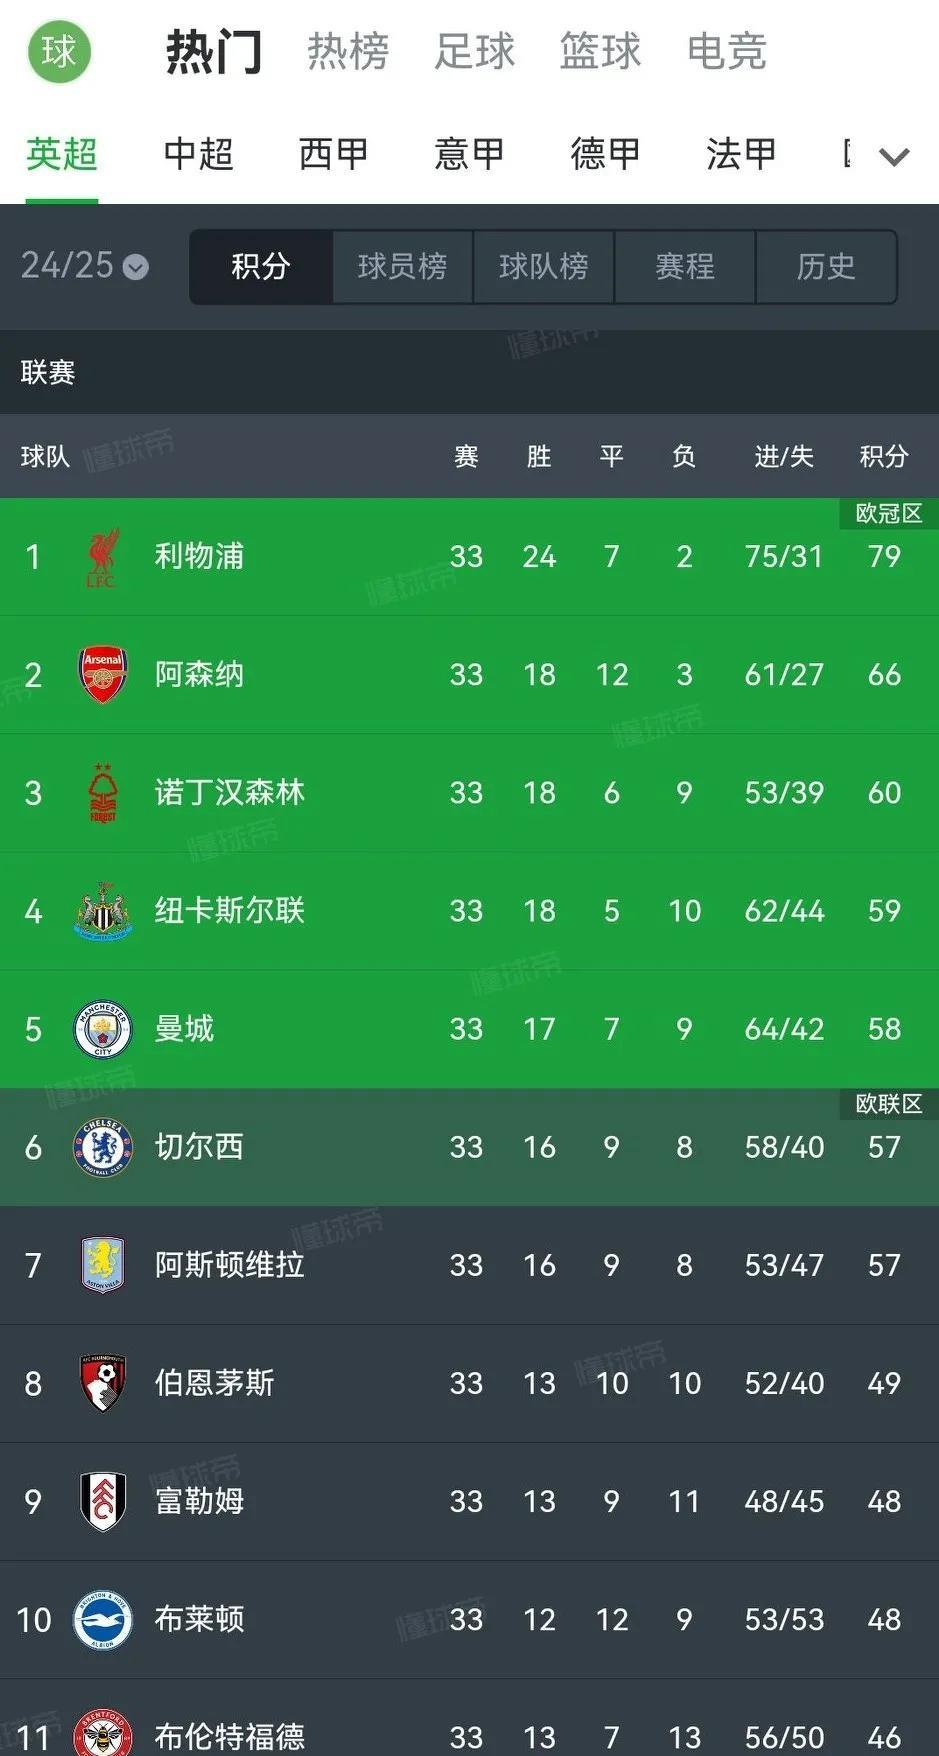939x1756 pixels.
Task: Tap the green 球 app logo
Action: click(59, 52)
